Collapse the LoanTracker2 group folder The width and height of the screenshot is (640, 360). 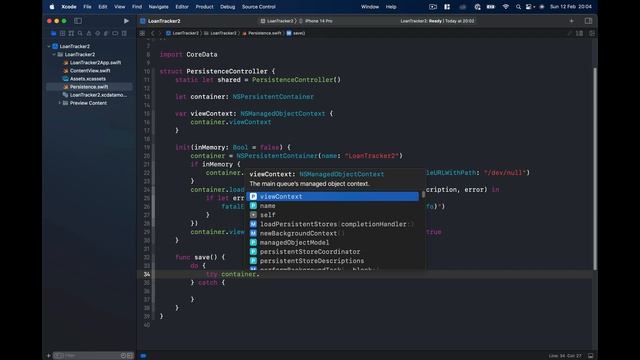tap(54, 54)
